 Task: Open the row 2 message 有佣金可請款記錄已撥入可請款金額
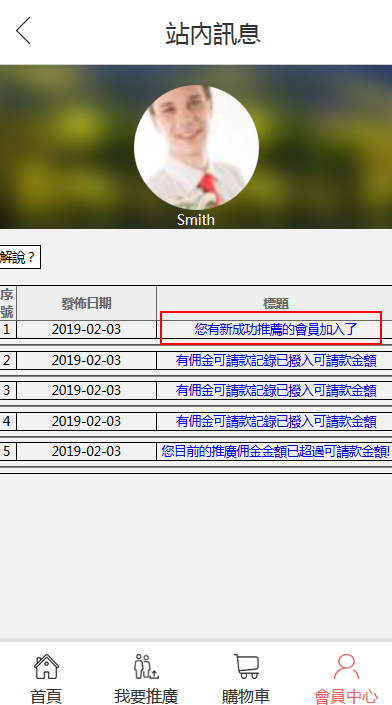[x=276, y=361]
